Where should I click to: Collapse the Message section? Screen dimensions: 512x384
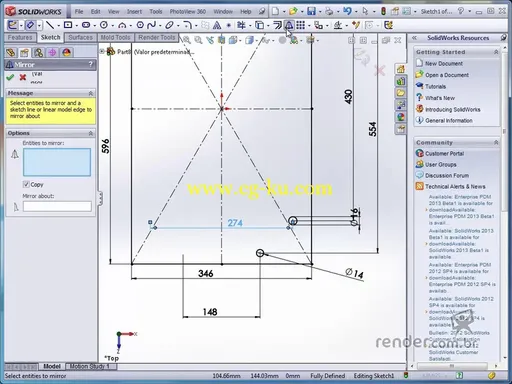tap(91, 93)
